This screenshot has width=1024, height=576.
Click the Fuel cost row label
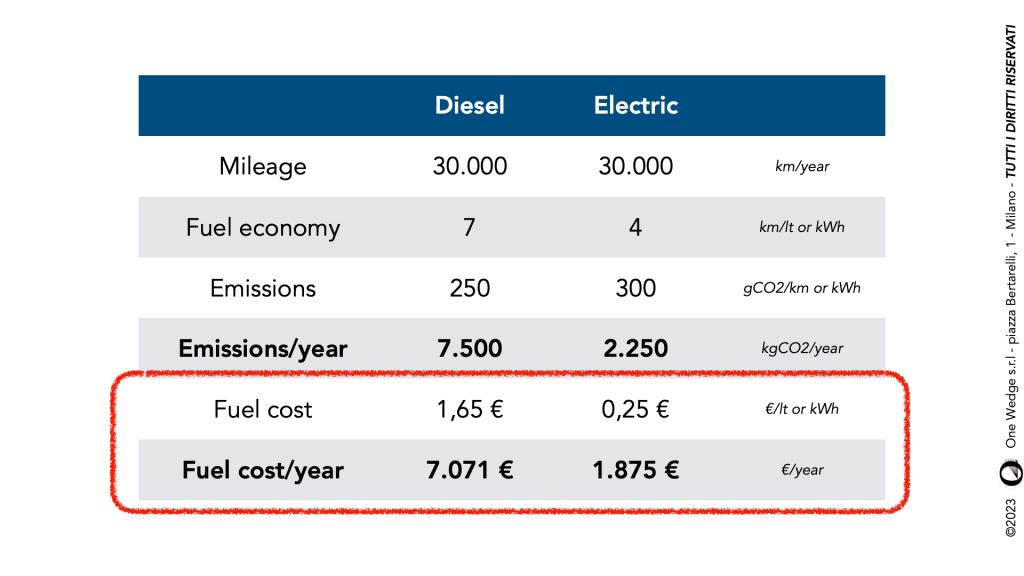click(263, 410)
